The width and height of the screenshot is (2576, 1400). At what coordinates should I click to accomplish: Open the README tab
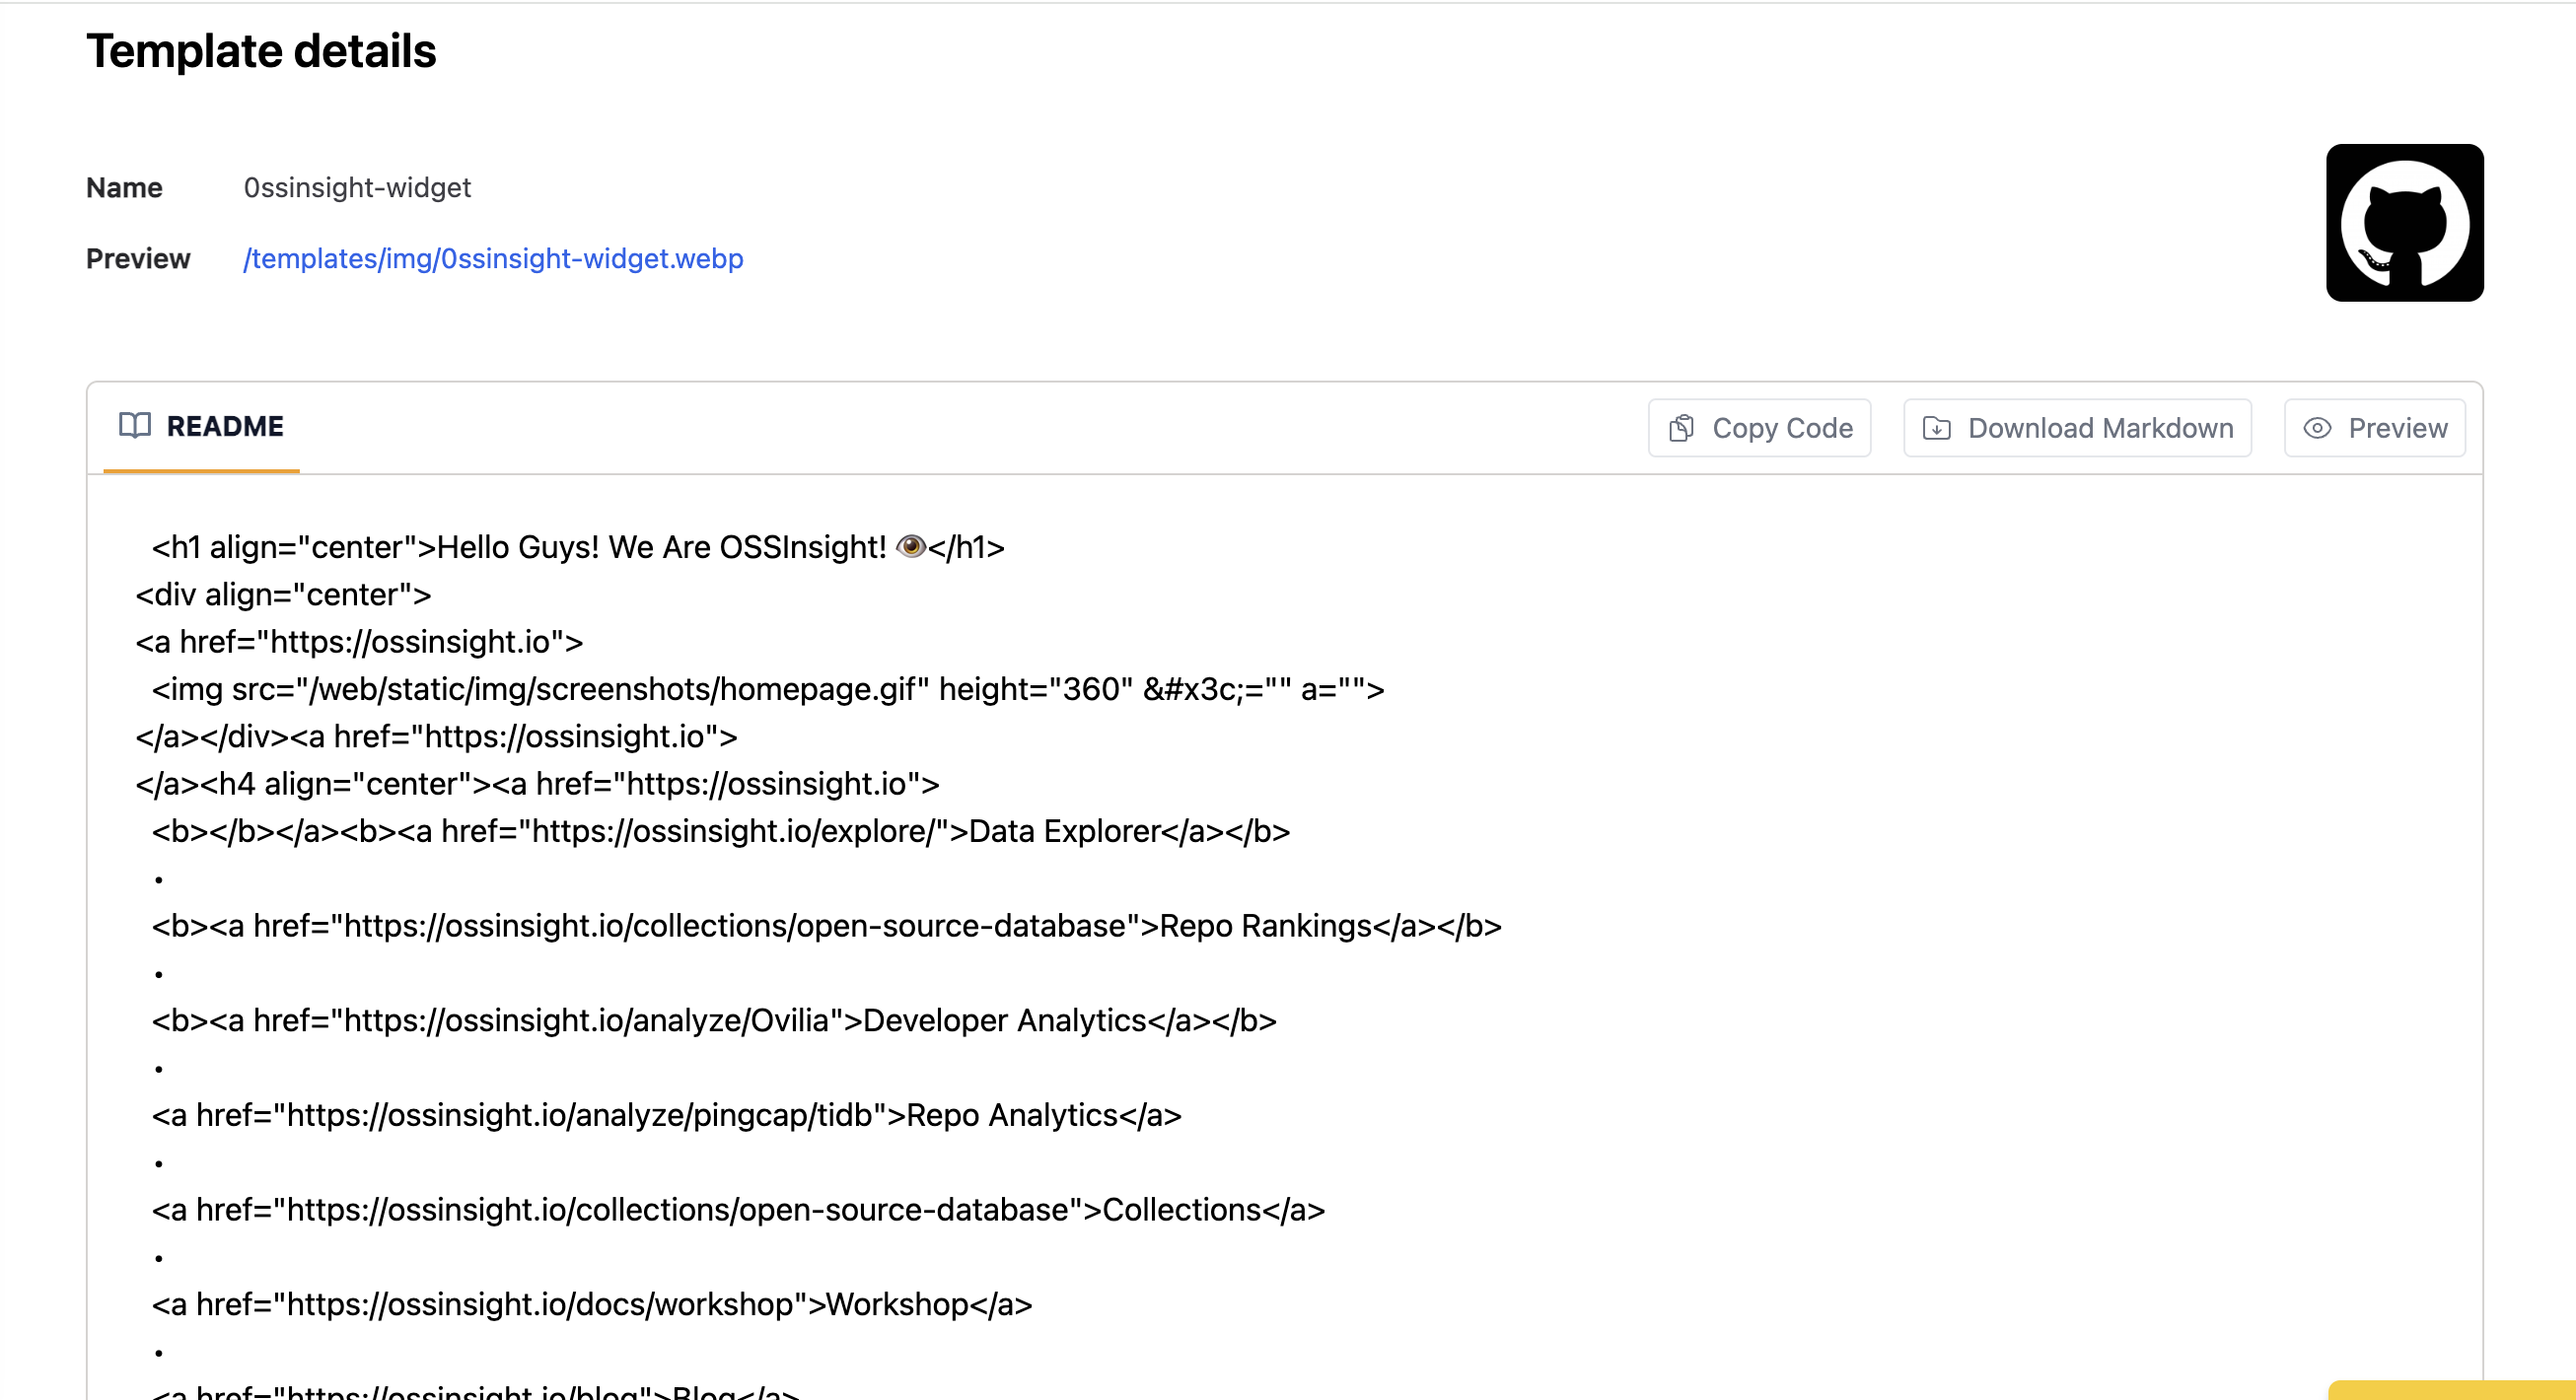(201, 427)
